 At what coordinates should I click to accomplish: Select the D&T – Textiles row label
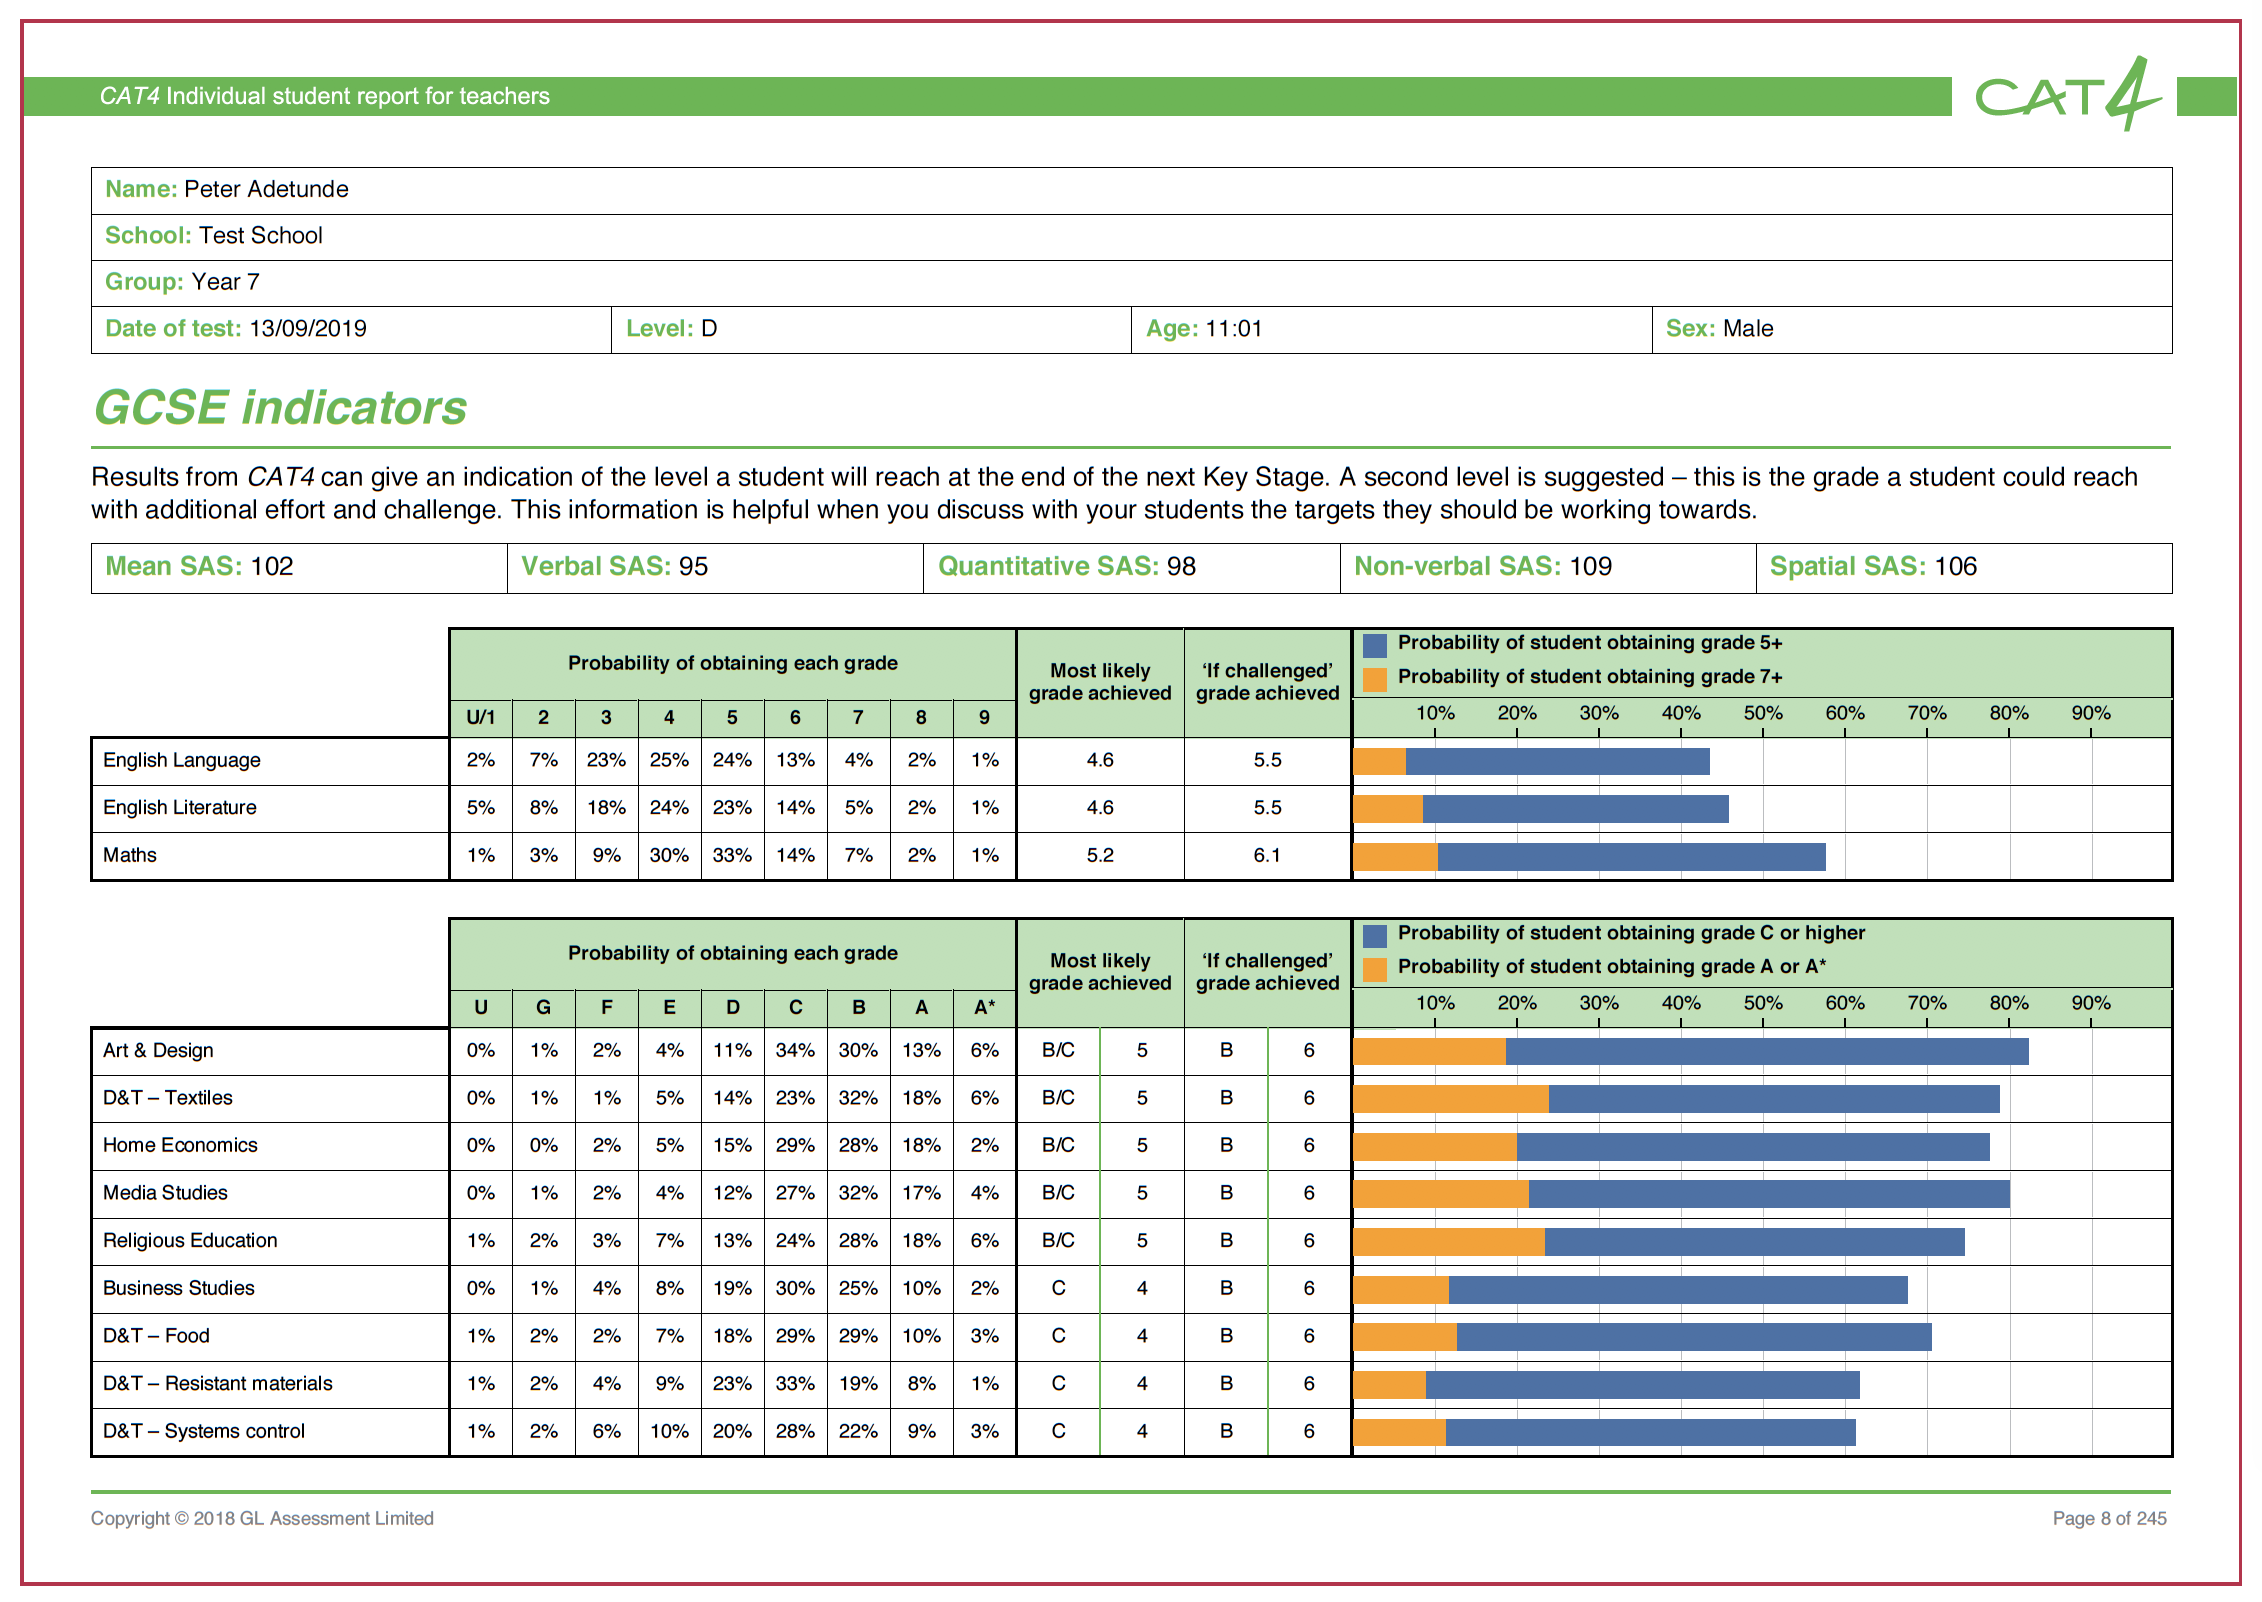[167, 1098]
